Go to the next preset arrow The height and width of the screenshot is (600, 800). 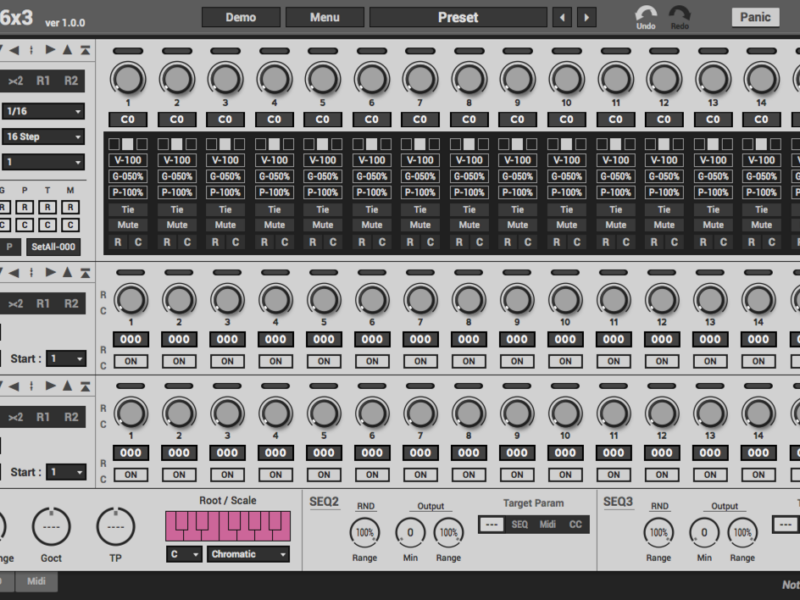point(587,17)
